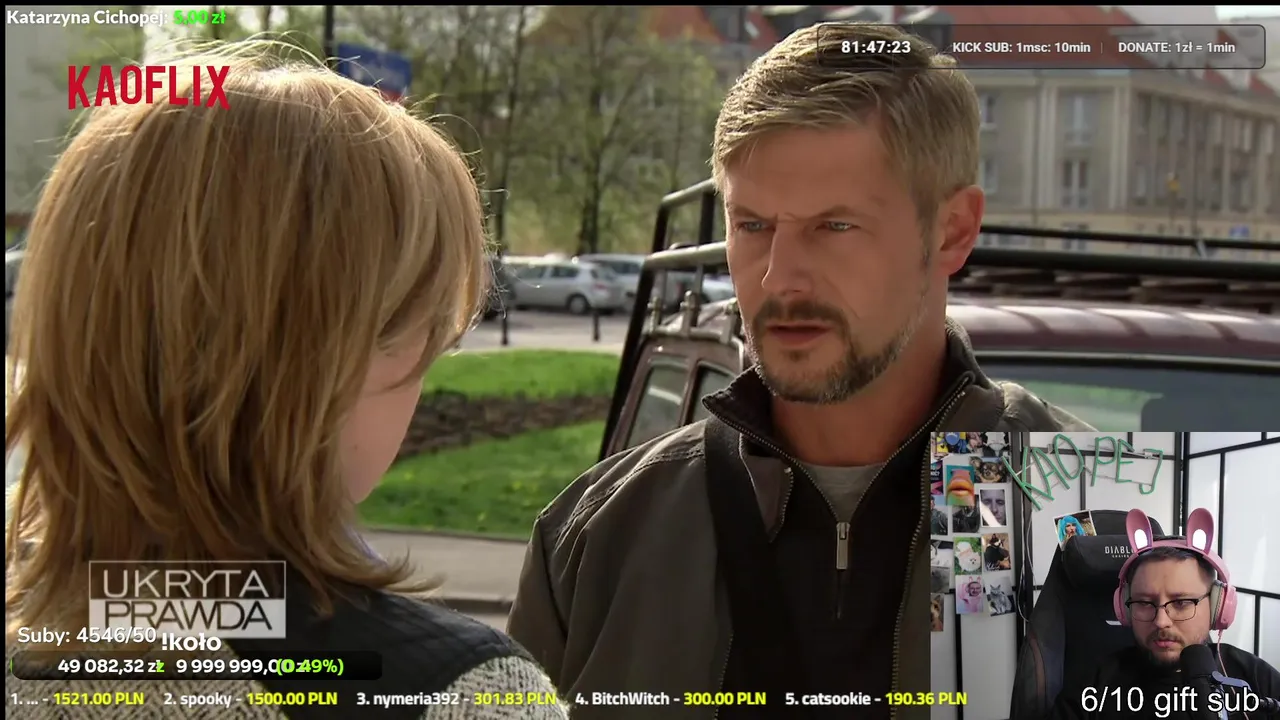Click the "!koło" command text

[x=190, y=642]
